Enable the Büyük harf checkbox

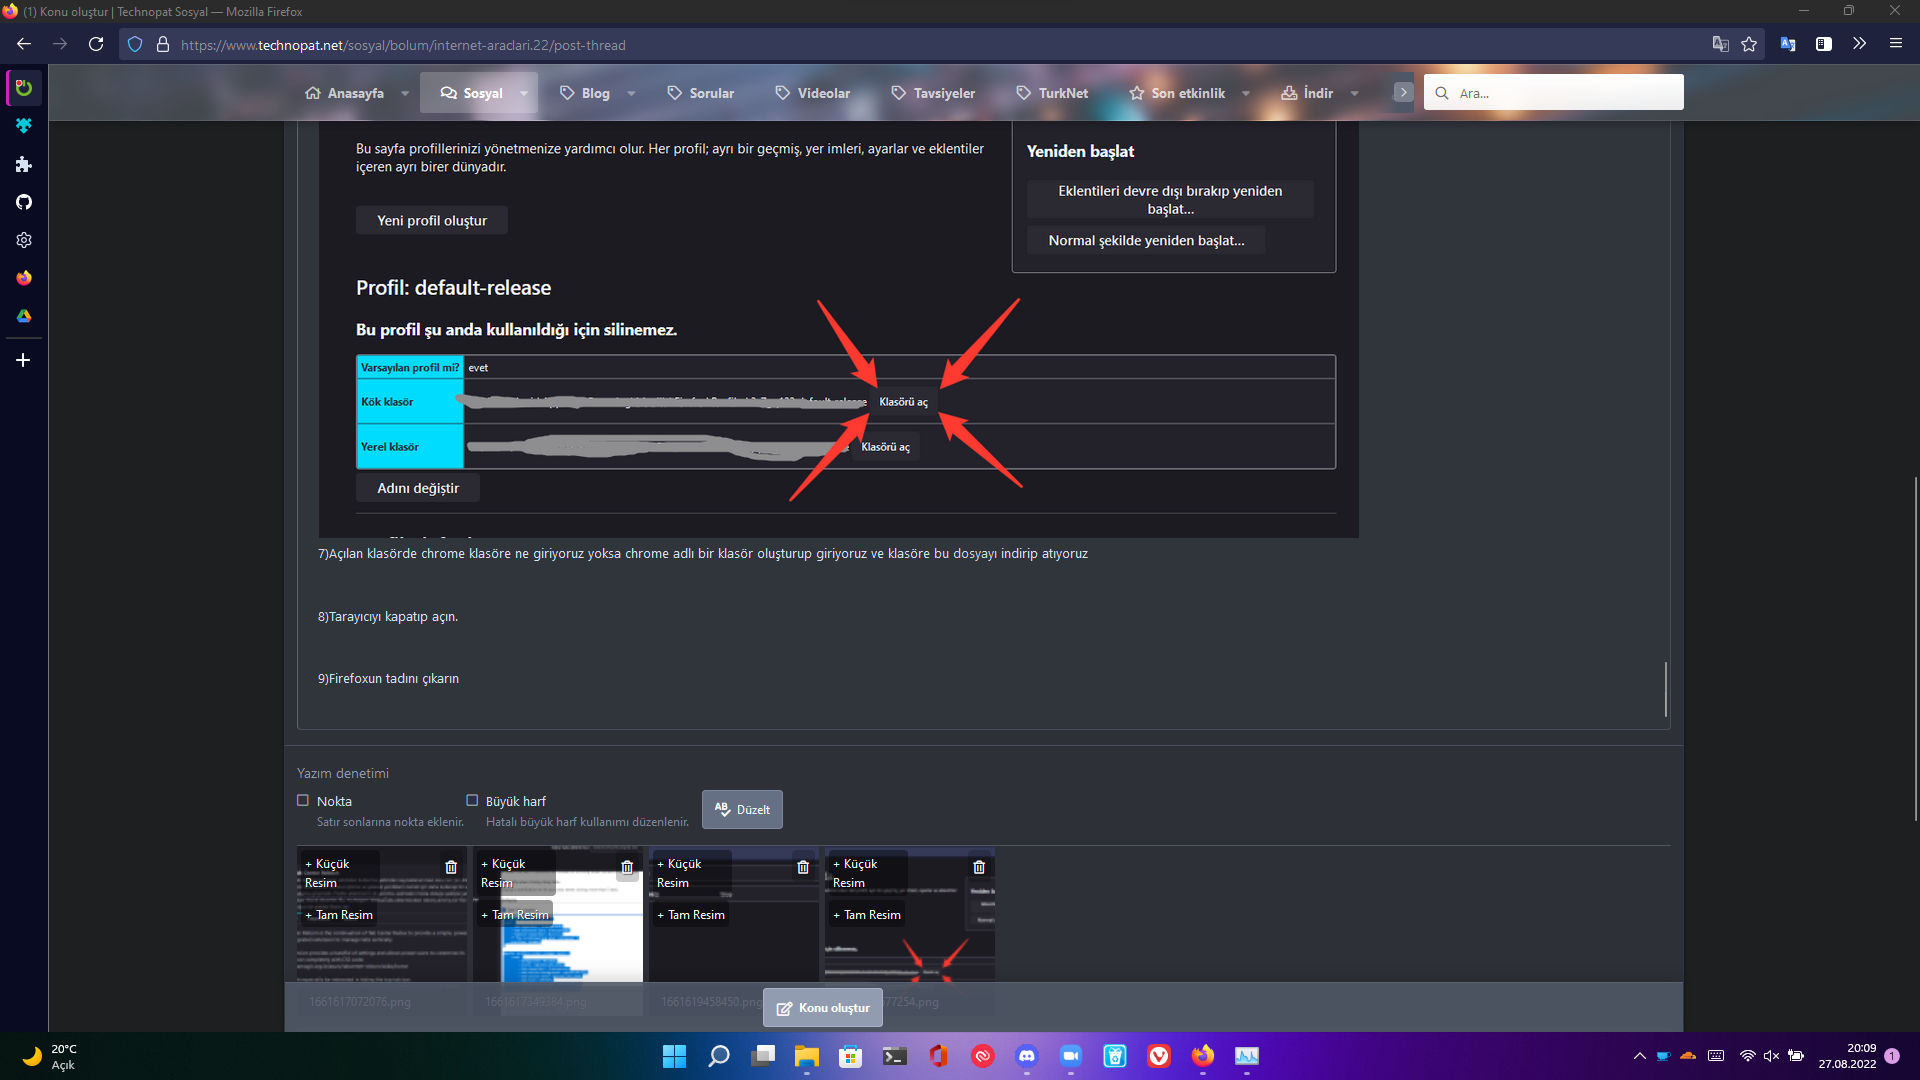[x=472, y=800]
